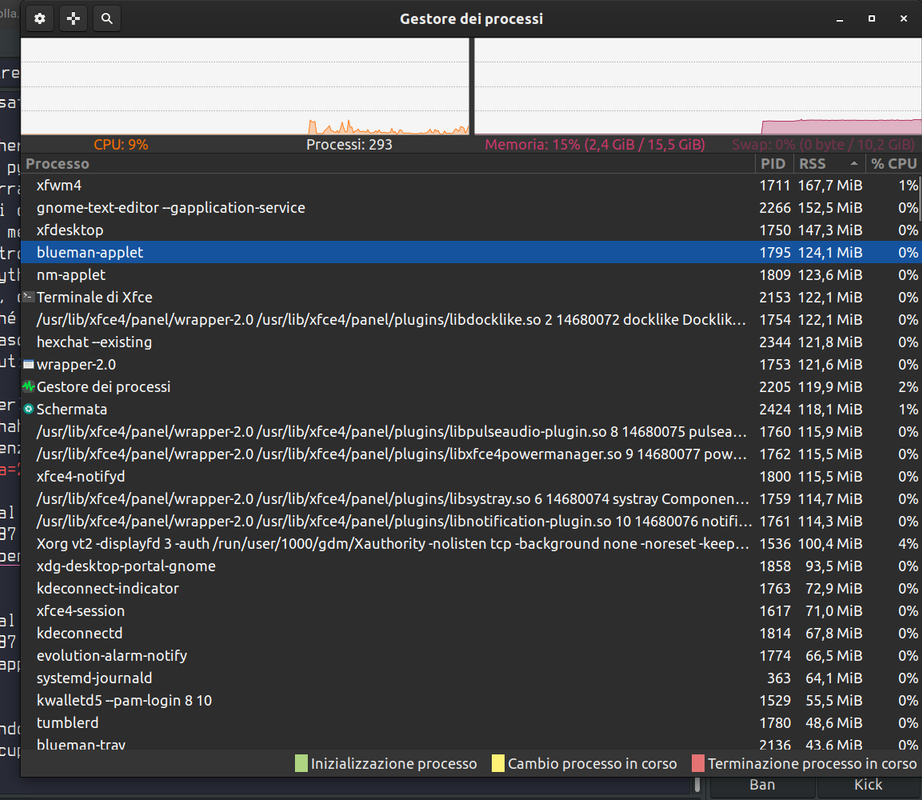Click the CPU usage graph
Image resolution: width=922 pixels, height=800 pixels.
pos(245,86)
